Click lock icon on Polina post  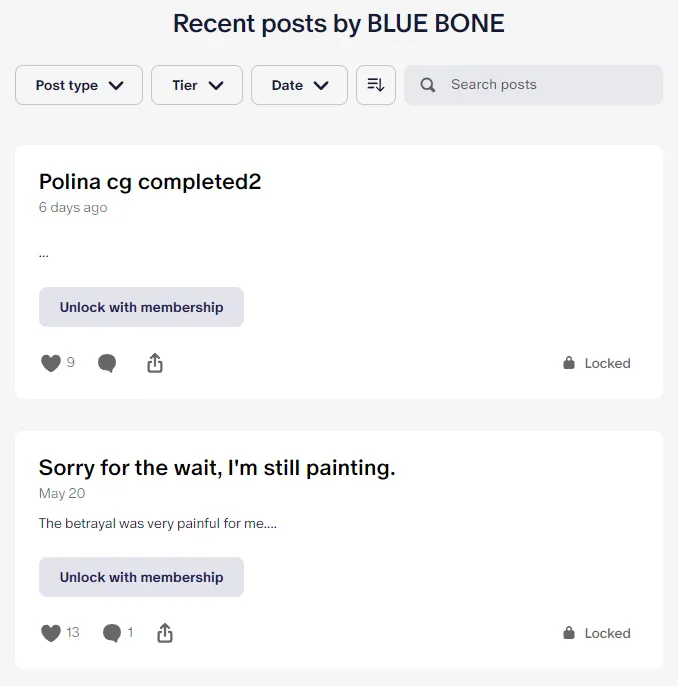(569, 363)
